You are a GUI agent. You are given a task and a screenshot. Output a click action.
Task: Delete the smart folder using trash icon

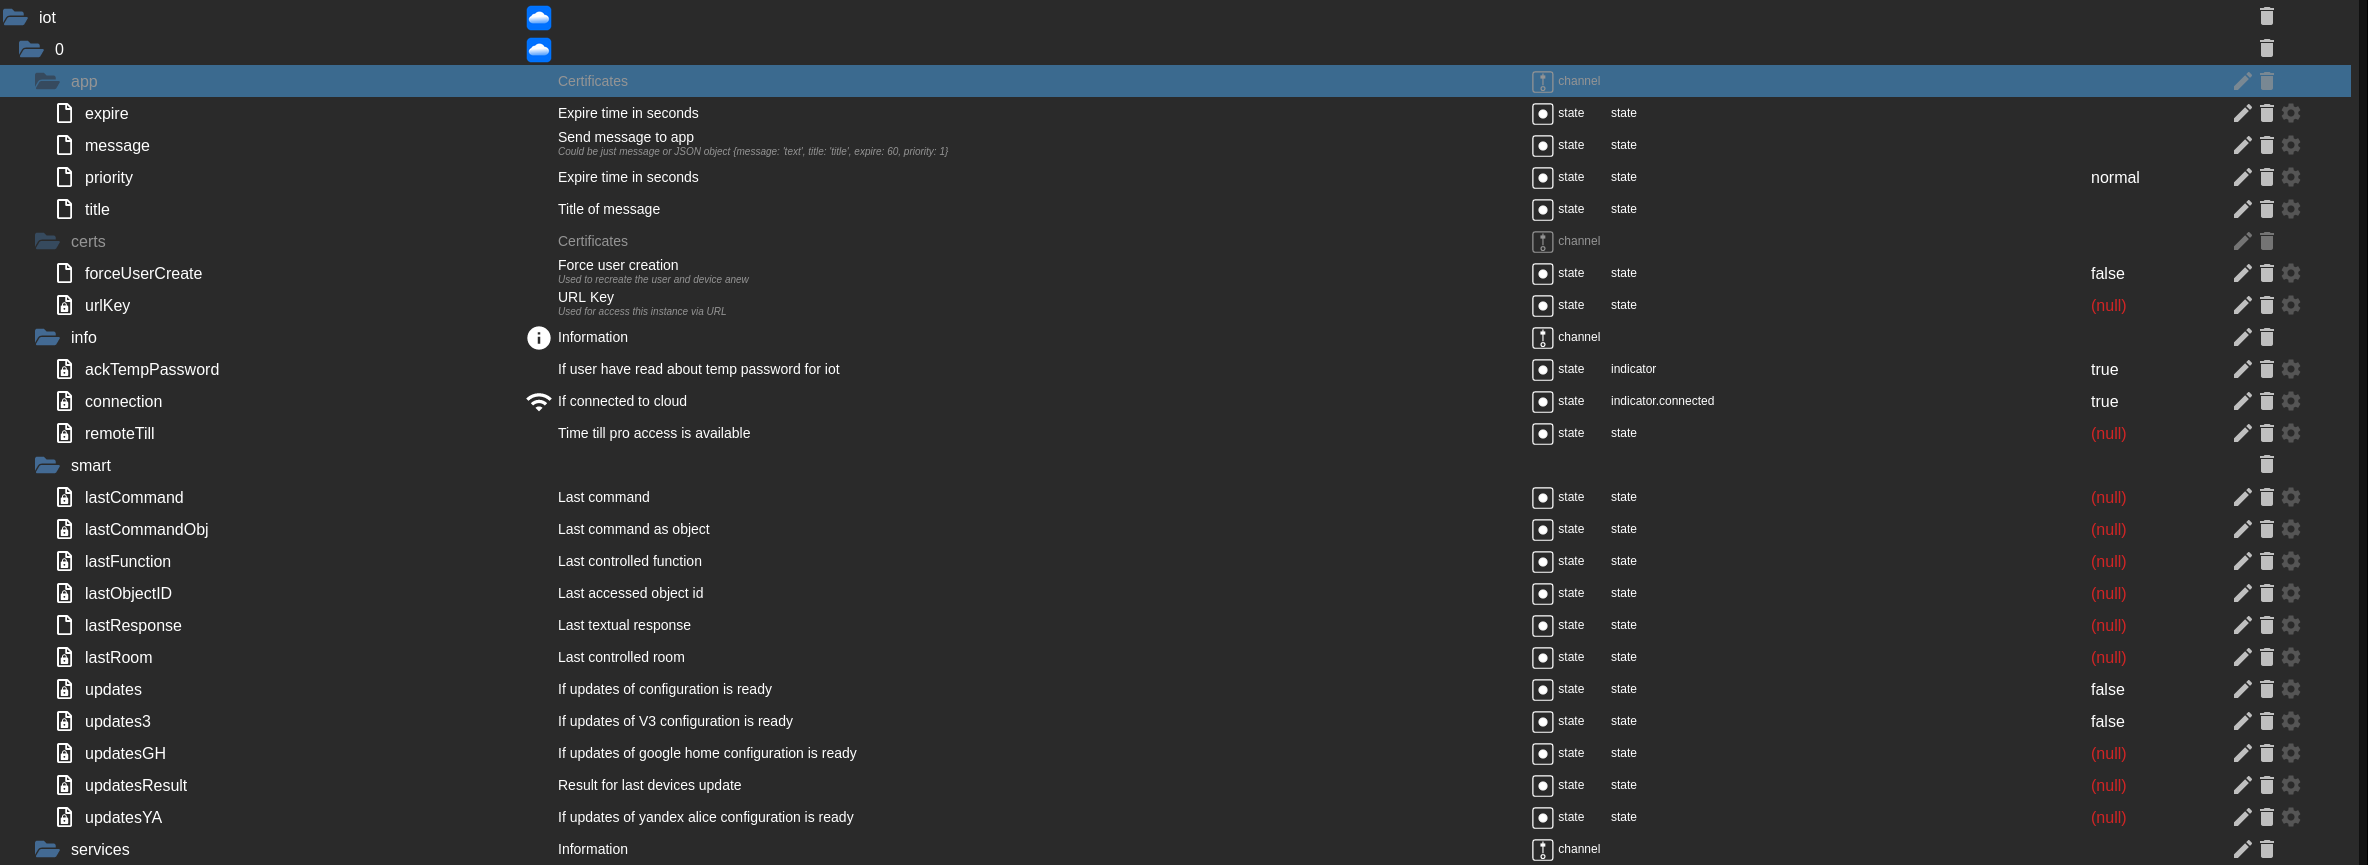click(x=2267, y=465)
